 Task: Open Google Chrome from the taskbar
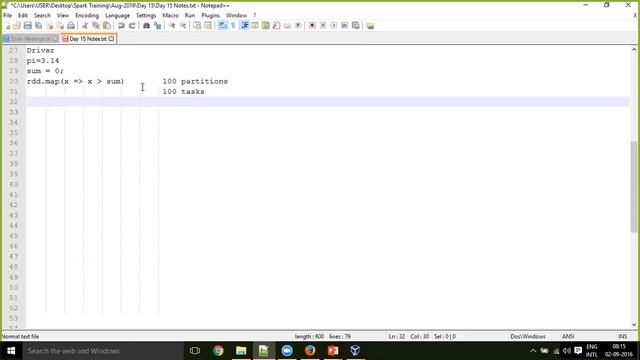click(218, 351)
